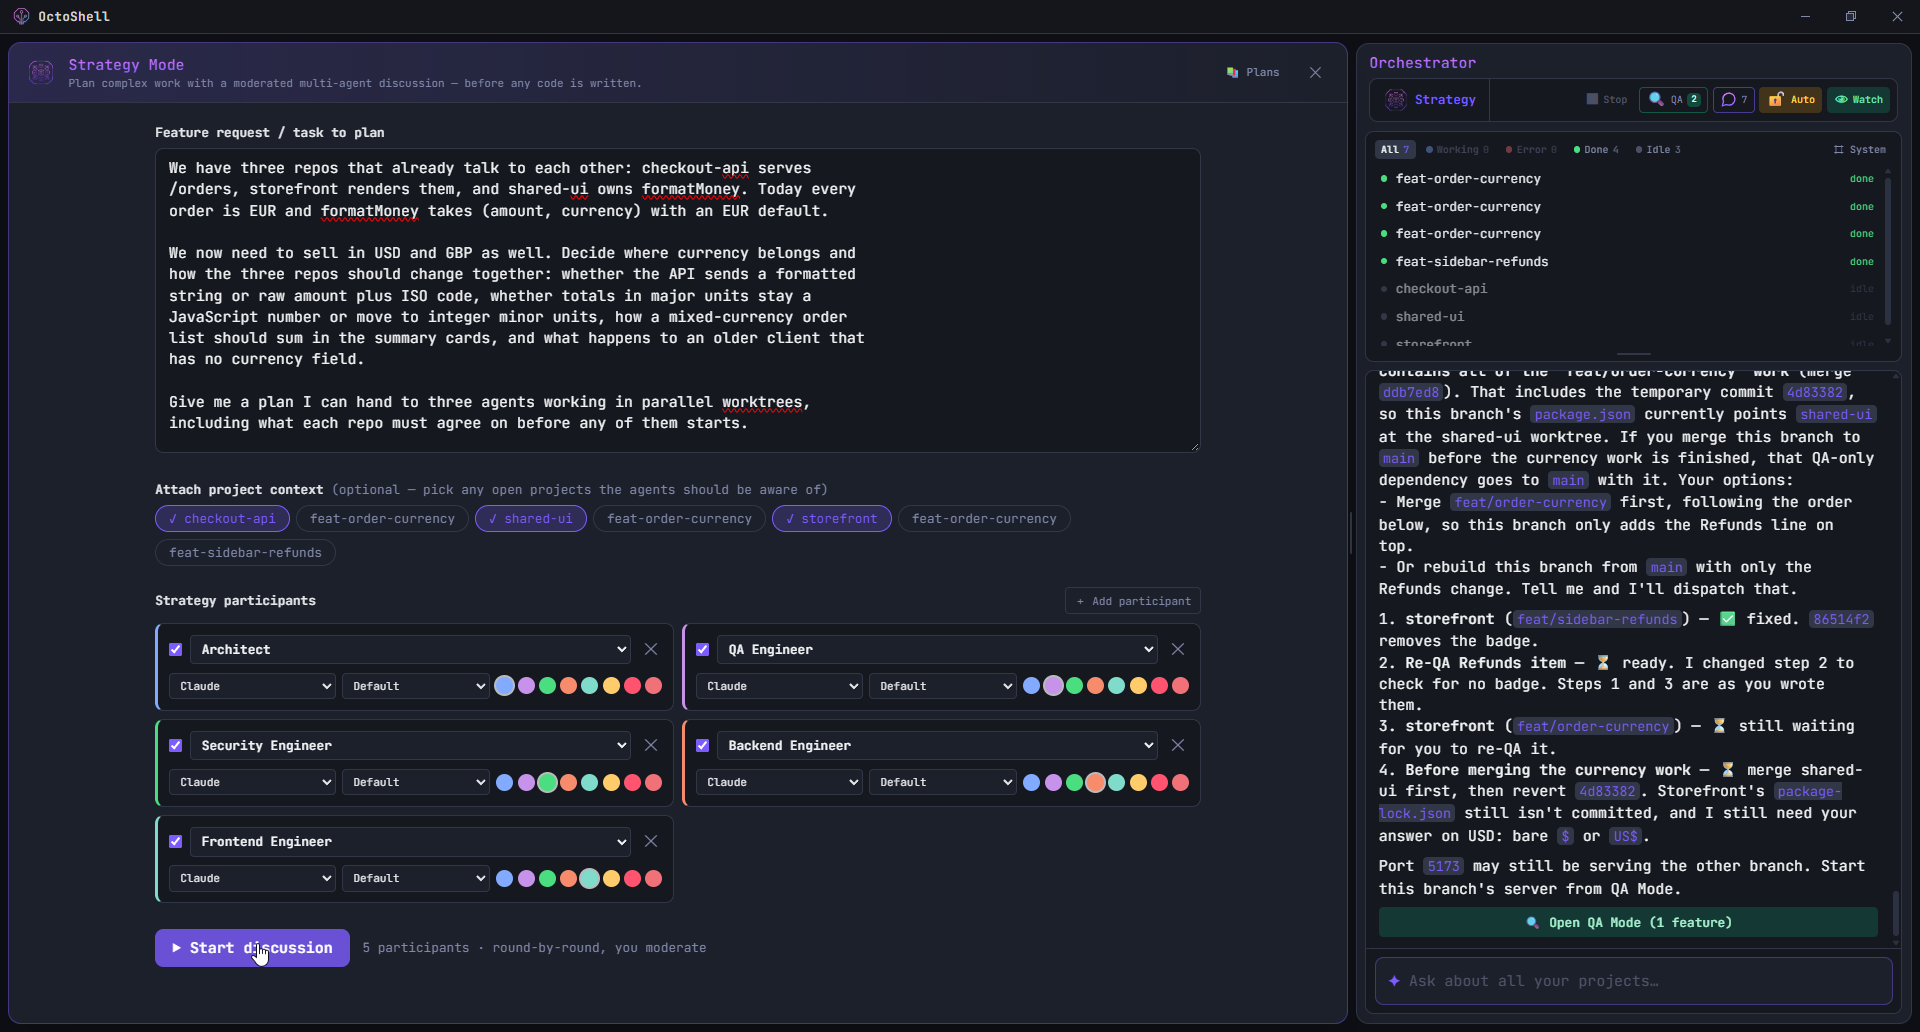Select the idle checkout-api agent row

(x=1627, y=288)
